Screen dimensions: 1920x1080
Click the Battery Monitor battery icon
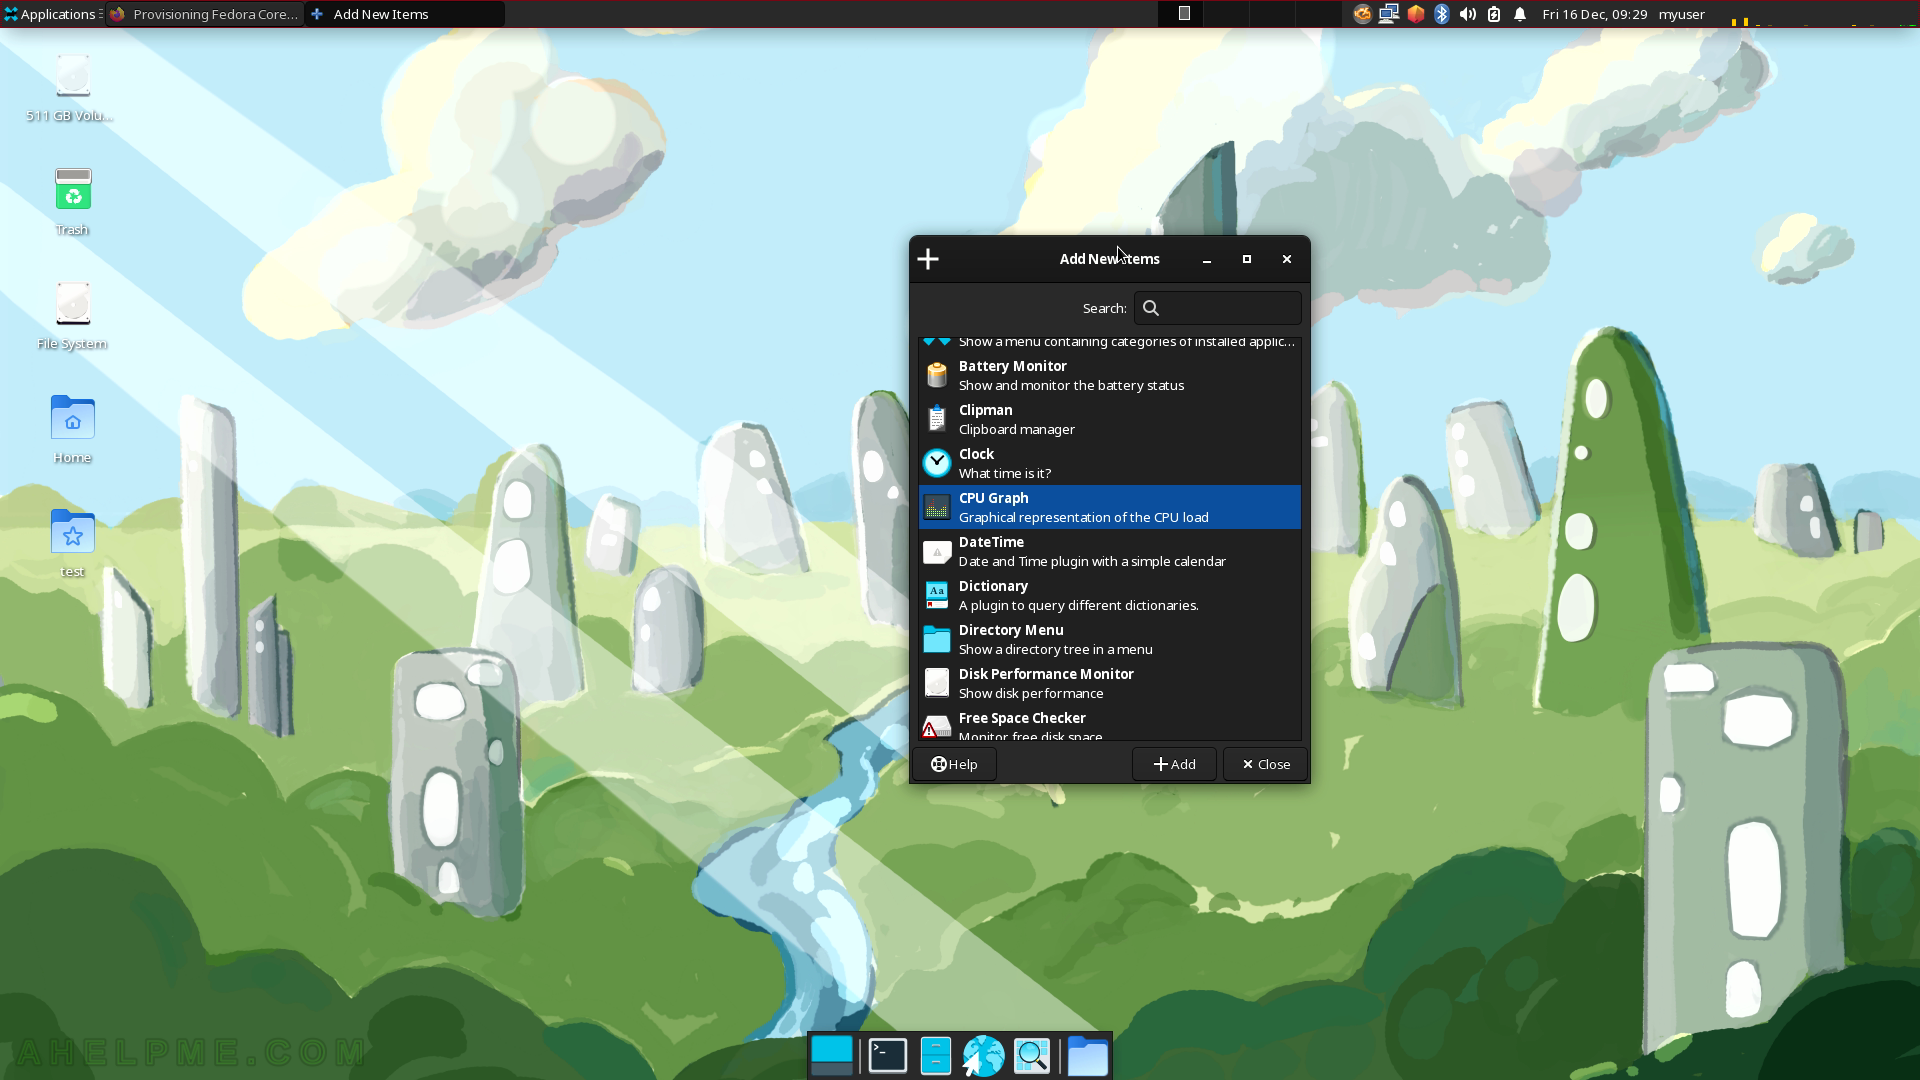tap(937, 375)
